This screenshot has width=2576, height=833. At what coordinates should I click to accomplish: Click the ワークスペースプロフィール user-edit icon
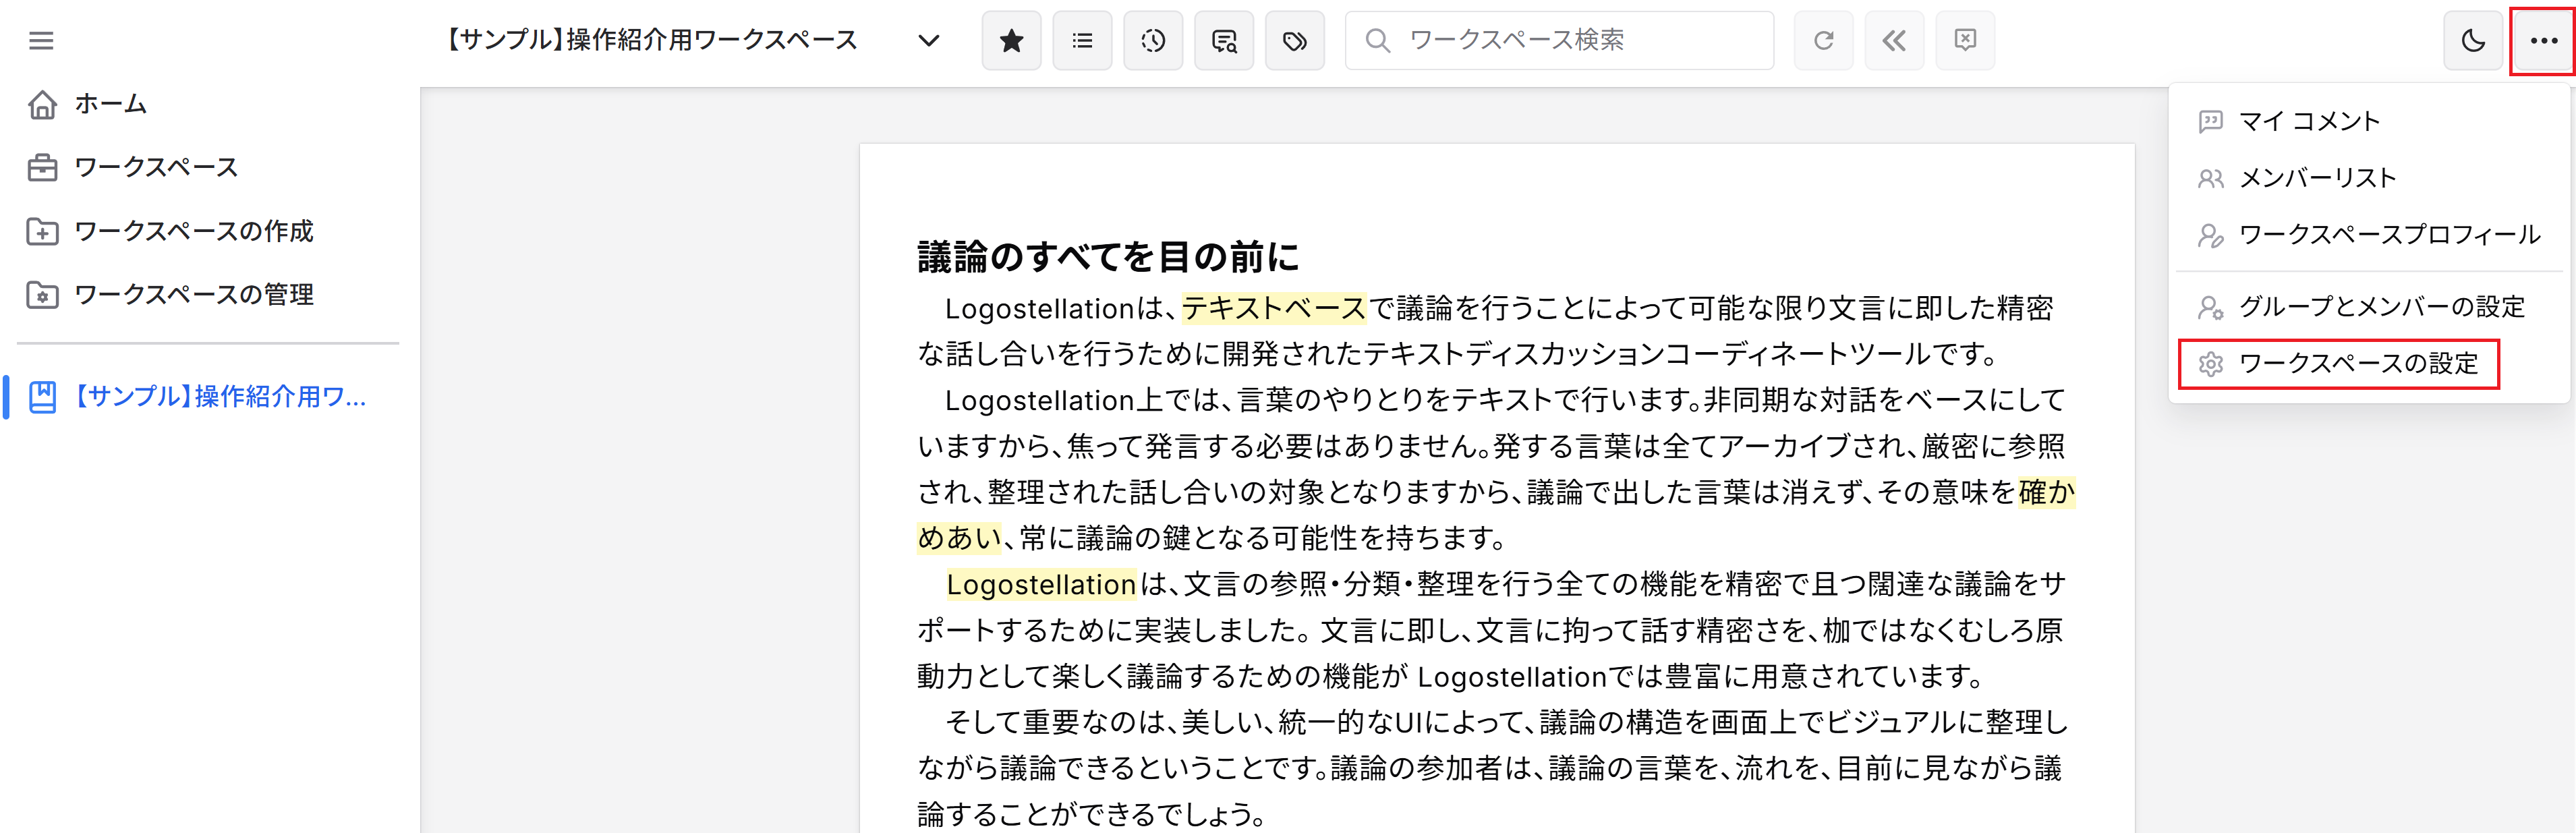tap(2210, 236)
